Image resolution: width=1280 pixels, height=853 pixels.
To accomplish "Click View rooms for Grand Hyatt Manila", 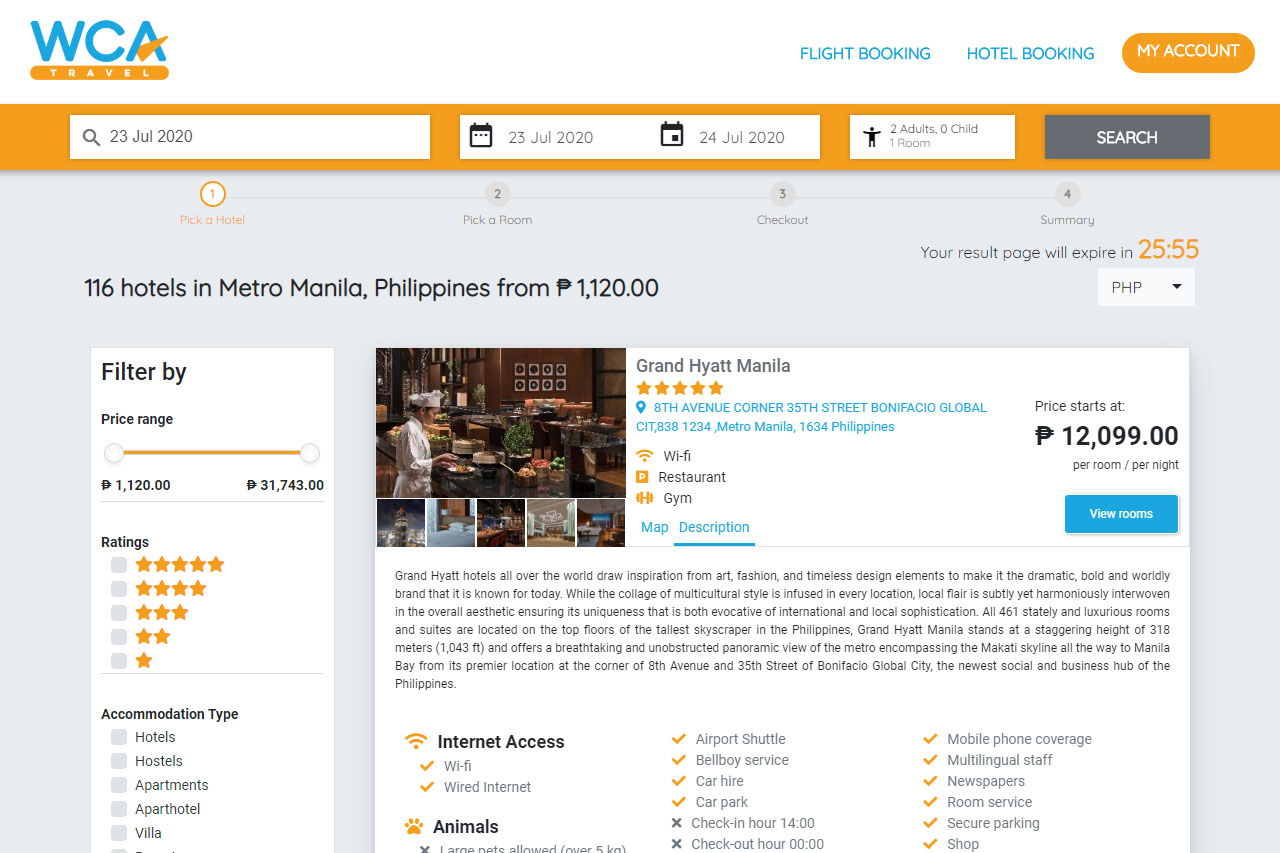I will click(1121, 514).
